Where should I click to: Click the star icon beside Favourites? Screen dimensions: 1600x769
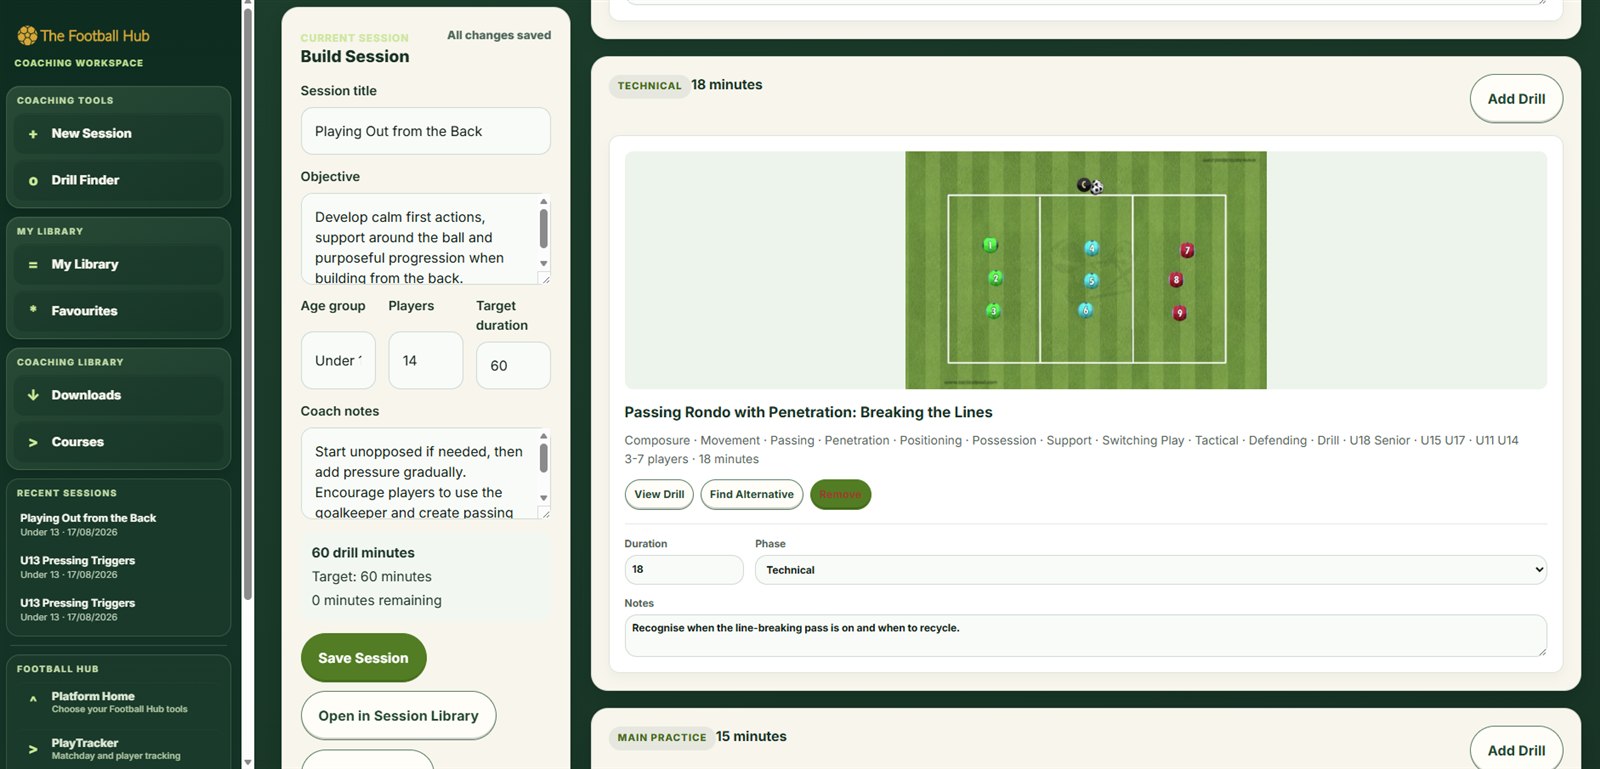coord(33,310)
